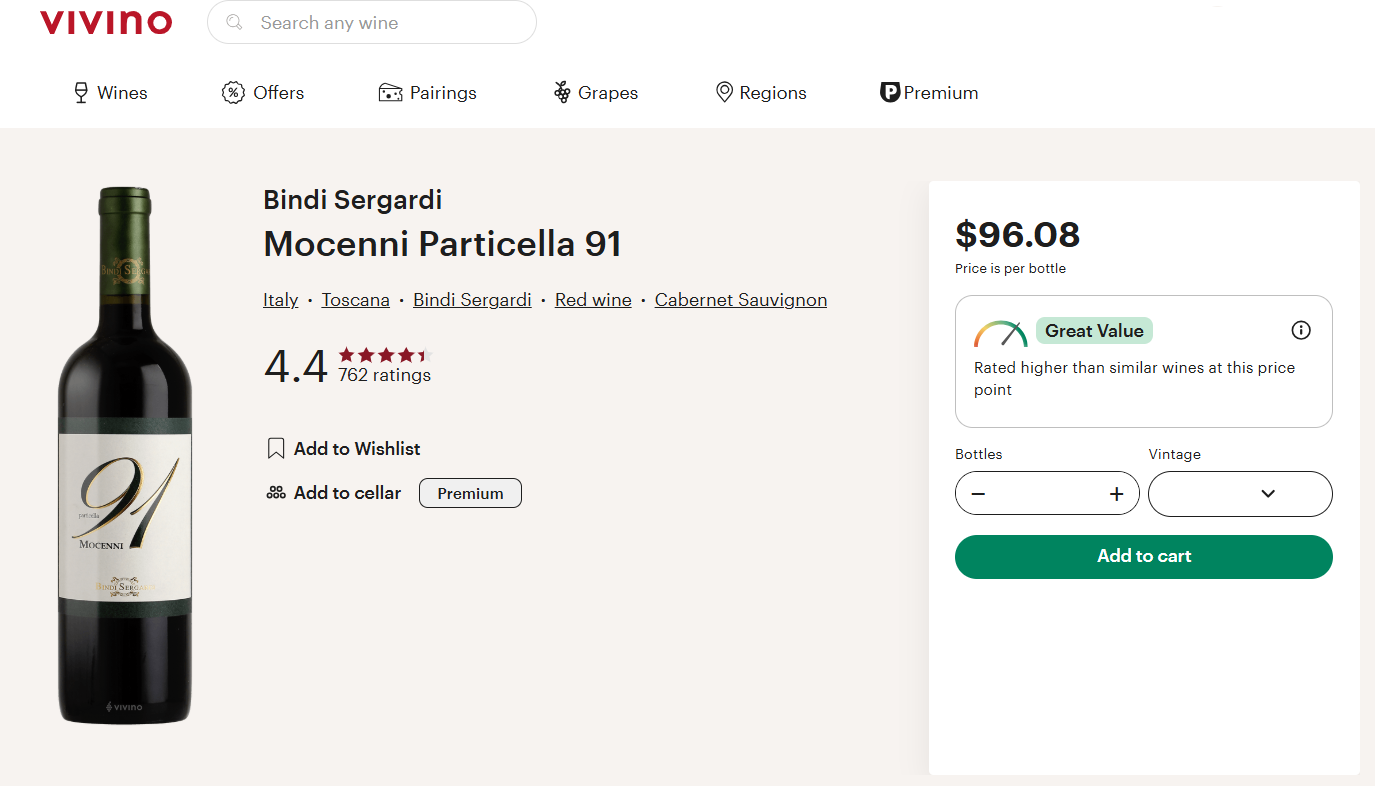Click the value gauge meter icon
This screenshot has height=786, width=1375.
1000,333
